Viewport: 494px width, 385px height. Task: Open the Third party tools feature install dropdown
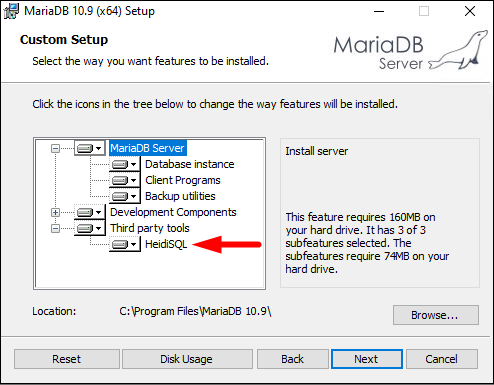point(89,228)
